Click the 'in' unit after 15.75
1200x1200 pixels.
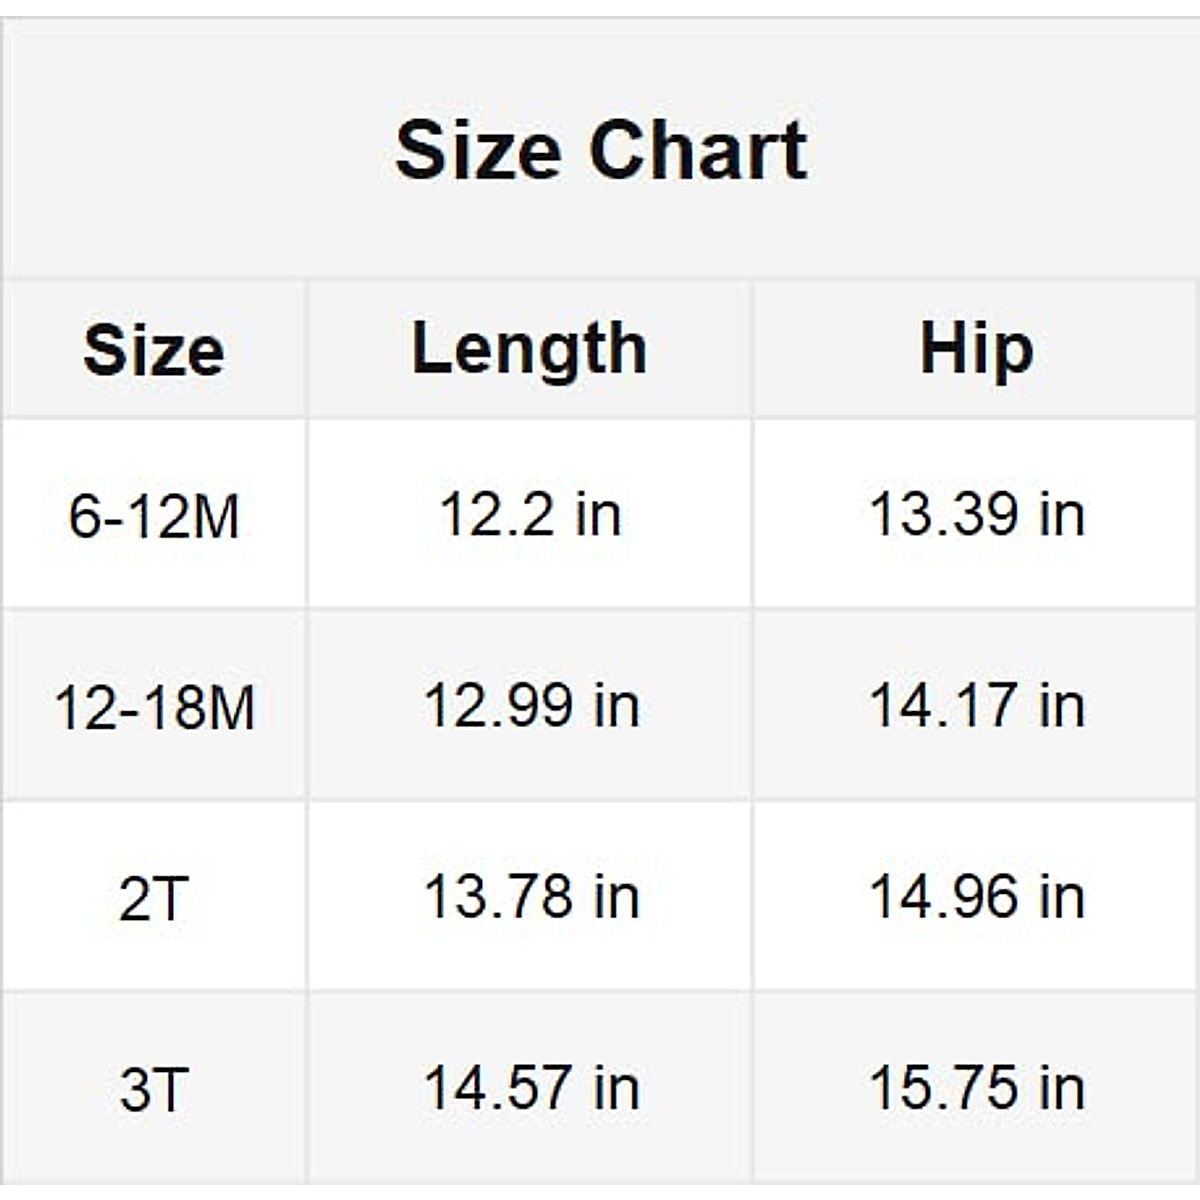[1062, 1087]
